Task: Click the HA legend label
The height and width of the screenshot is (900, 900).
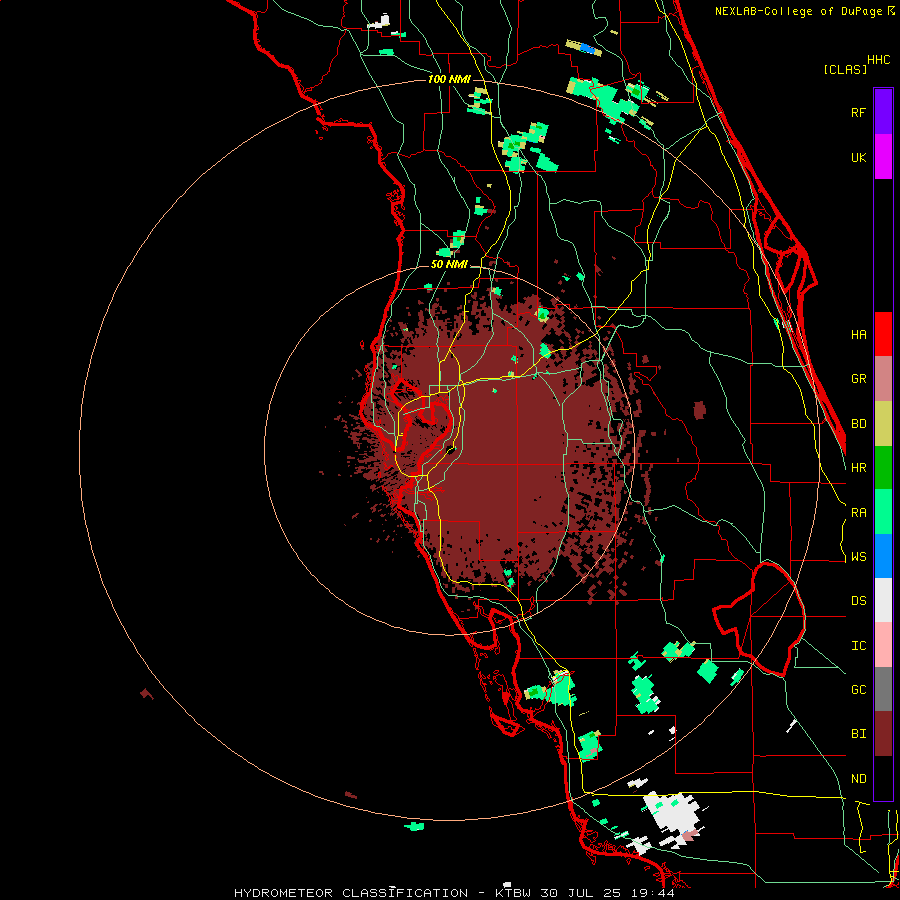Action: [x=858, y=335]
